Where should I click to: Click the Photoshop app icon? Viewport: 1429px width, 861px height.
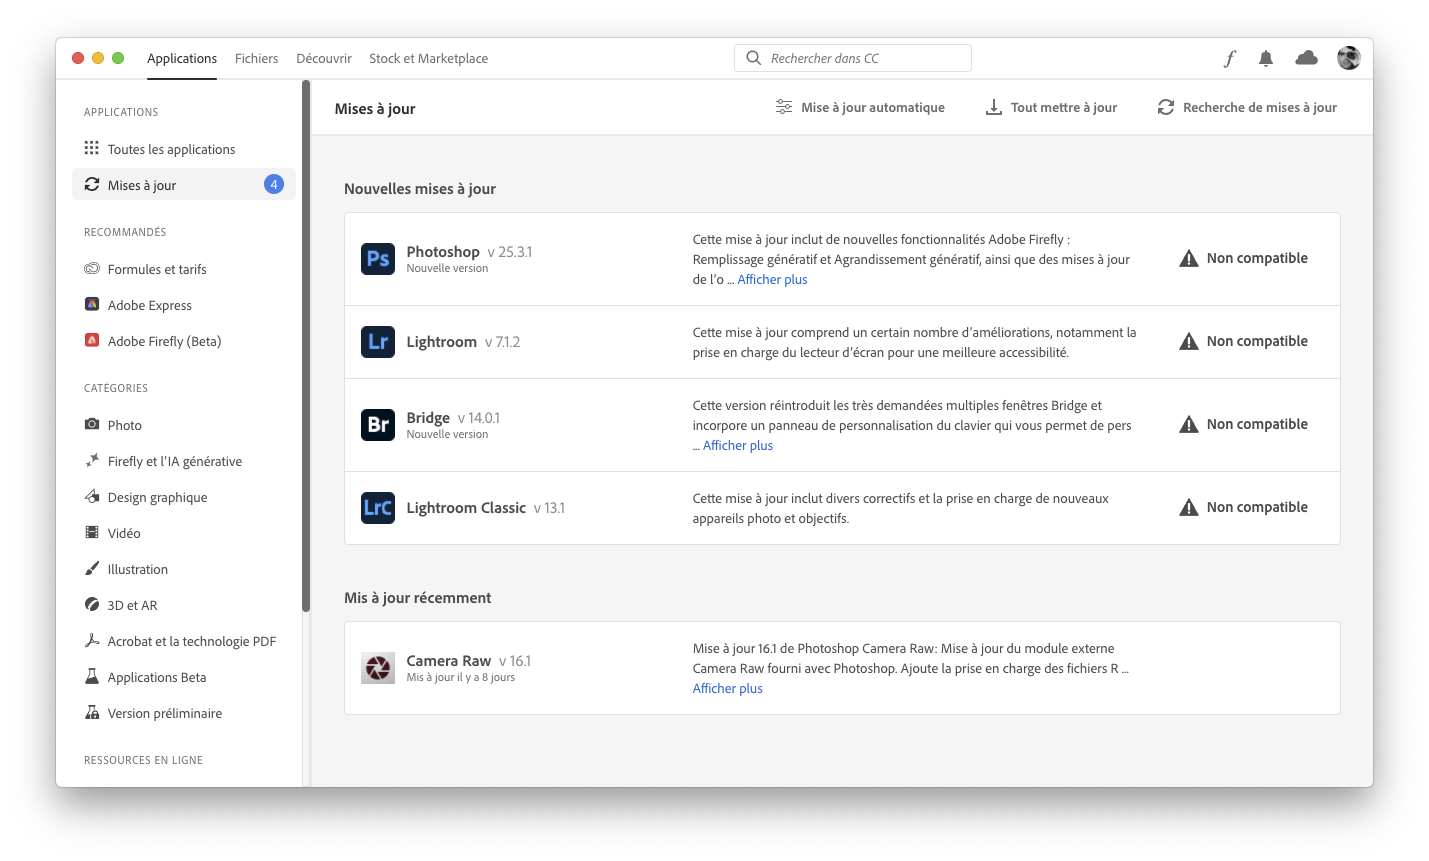(378, 259)
